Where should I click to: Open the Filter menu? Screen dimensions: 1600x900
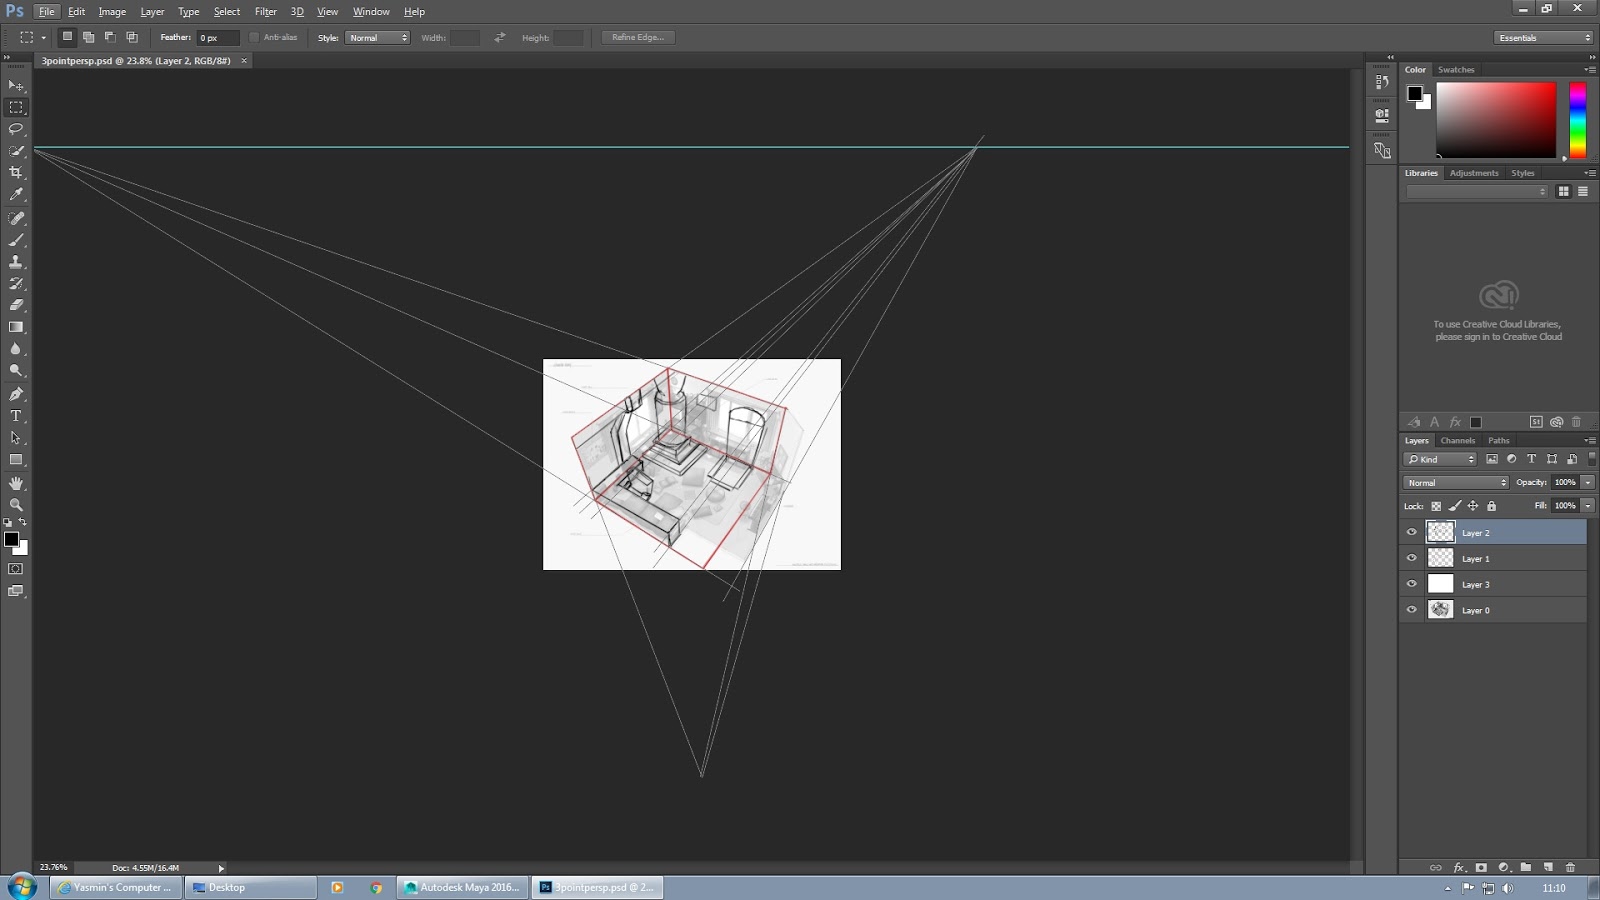coord(265,11)
